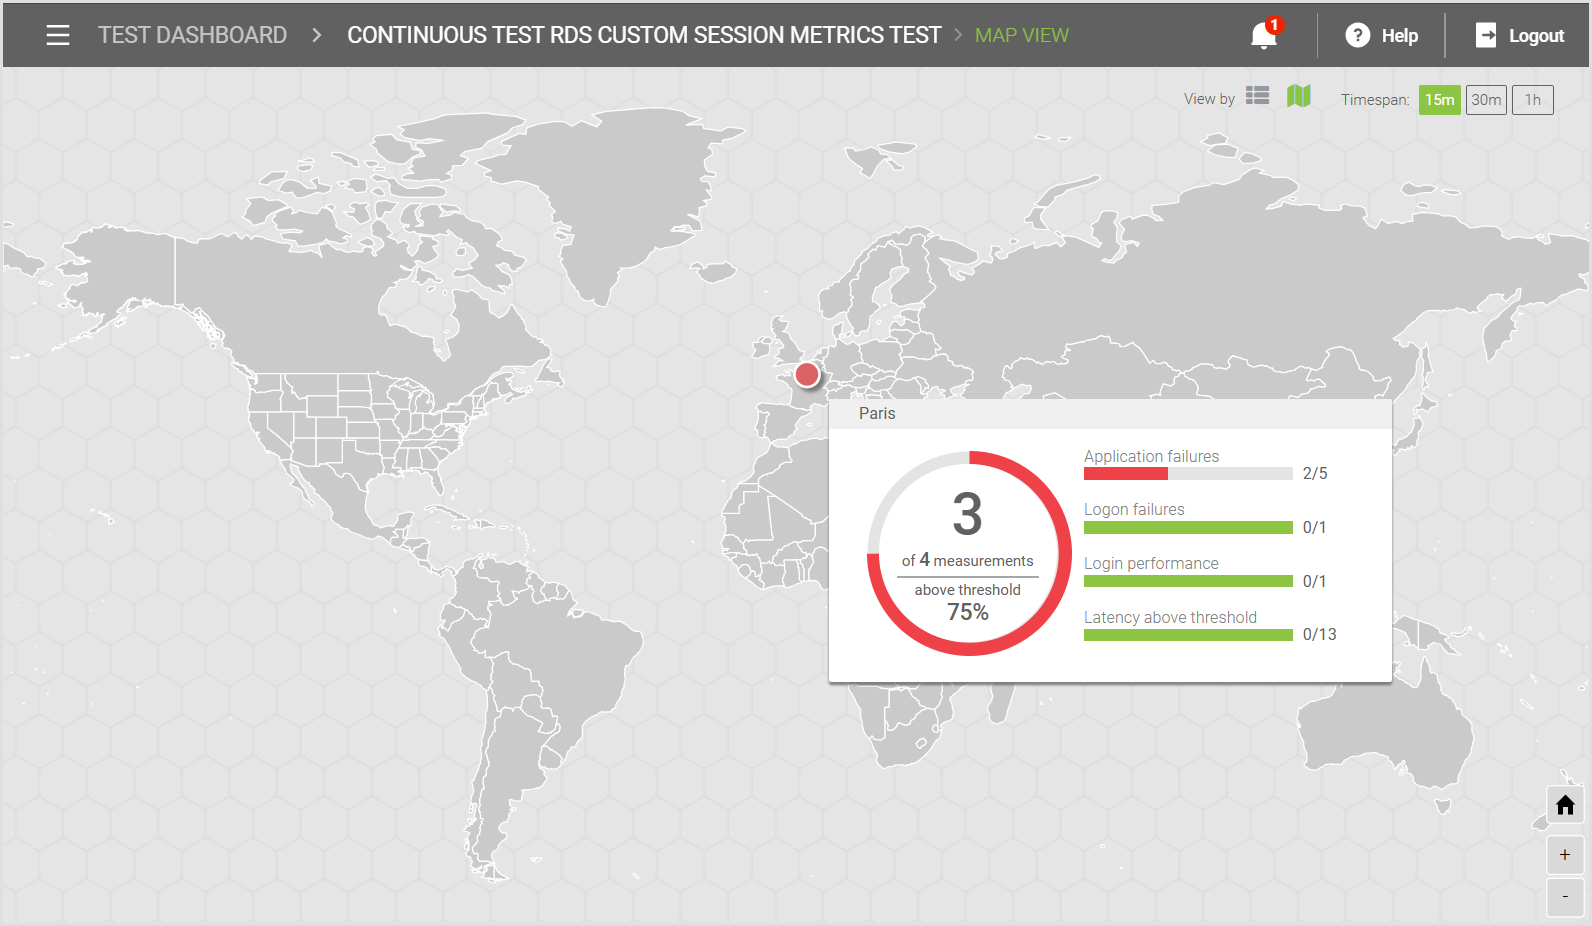
Task: Click the red Paris location marker
Action: [x=807, y=375]
